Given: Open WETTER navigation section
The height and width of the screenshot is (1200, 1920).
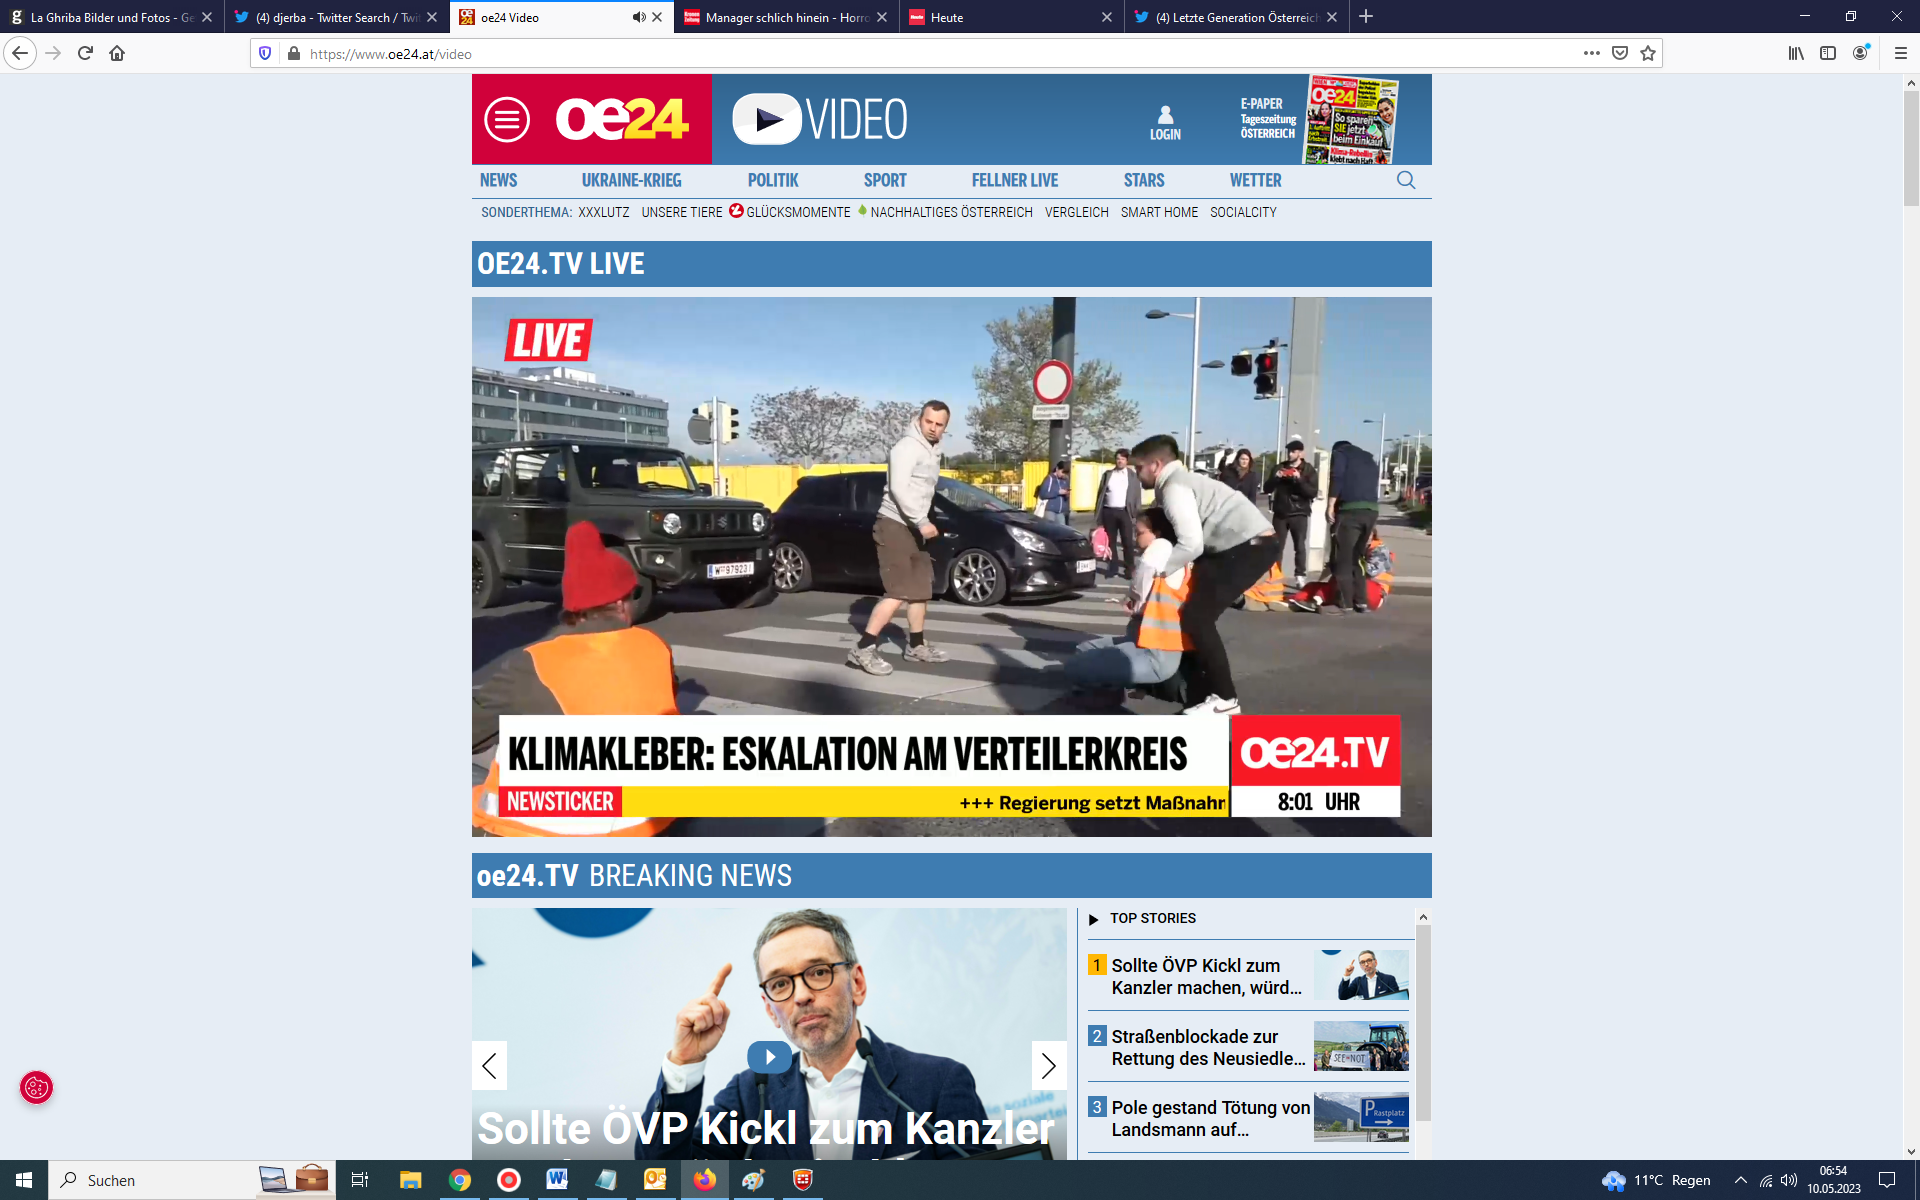Looking at the screenshot, I should tap(1255, 180).
